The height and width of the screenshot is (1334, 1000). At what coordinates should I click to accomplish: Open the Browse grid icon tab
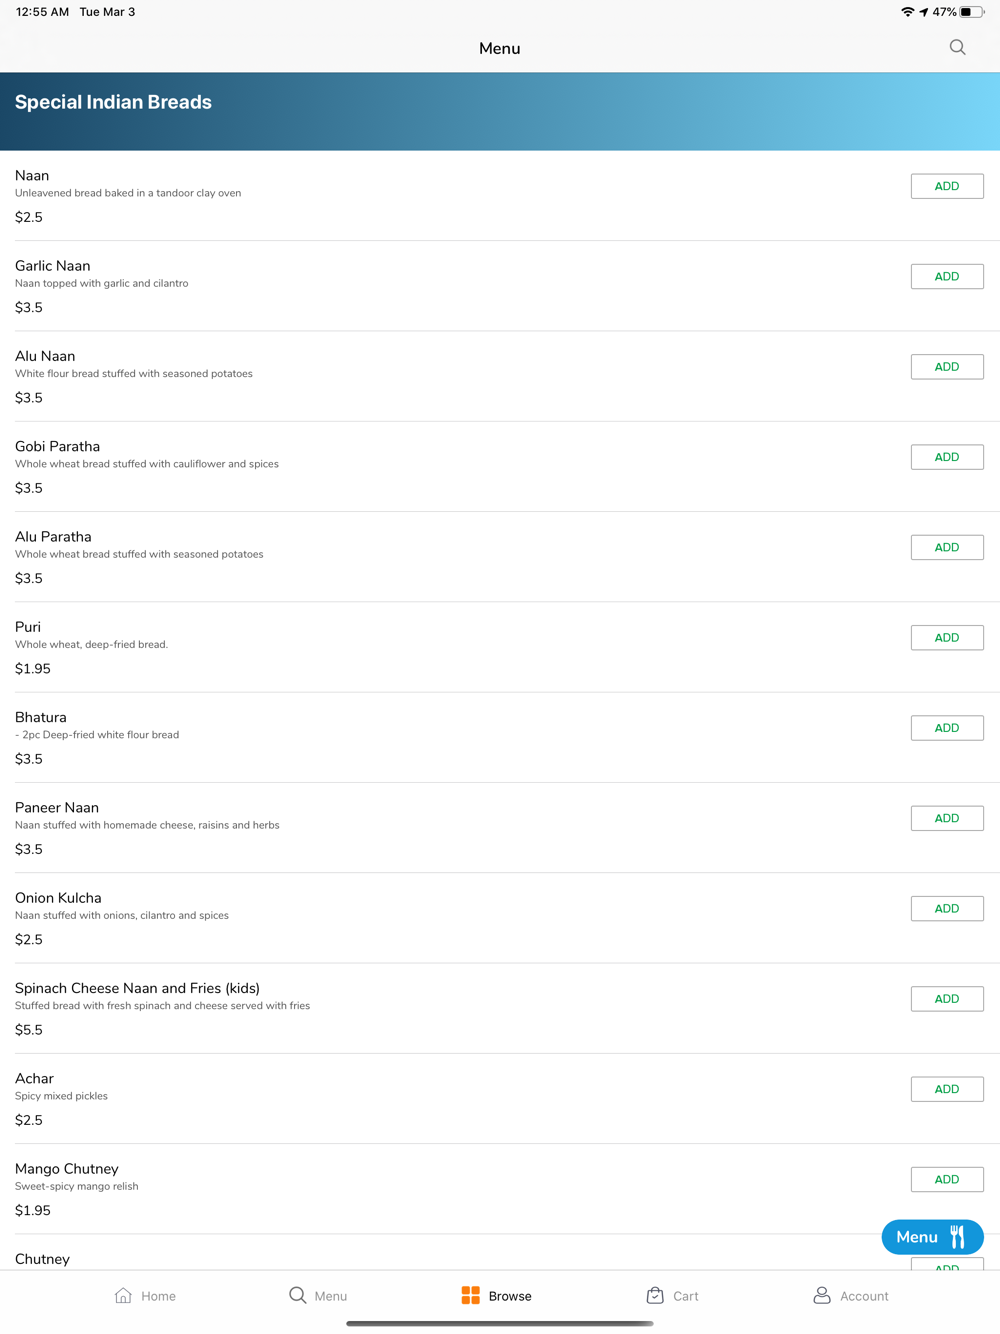click(470, 1295)
